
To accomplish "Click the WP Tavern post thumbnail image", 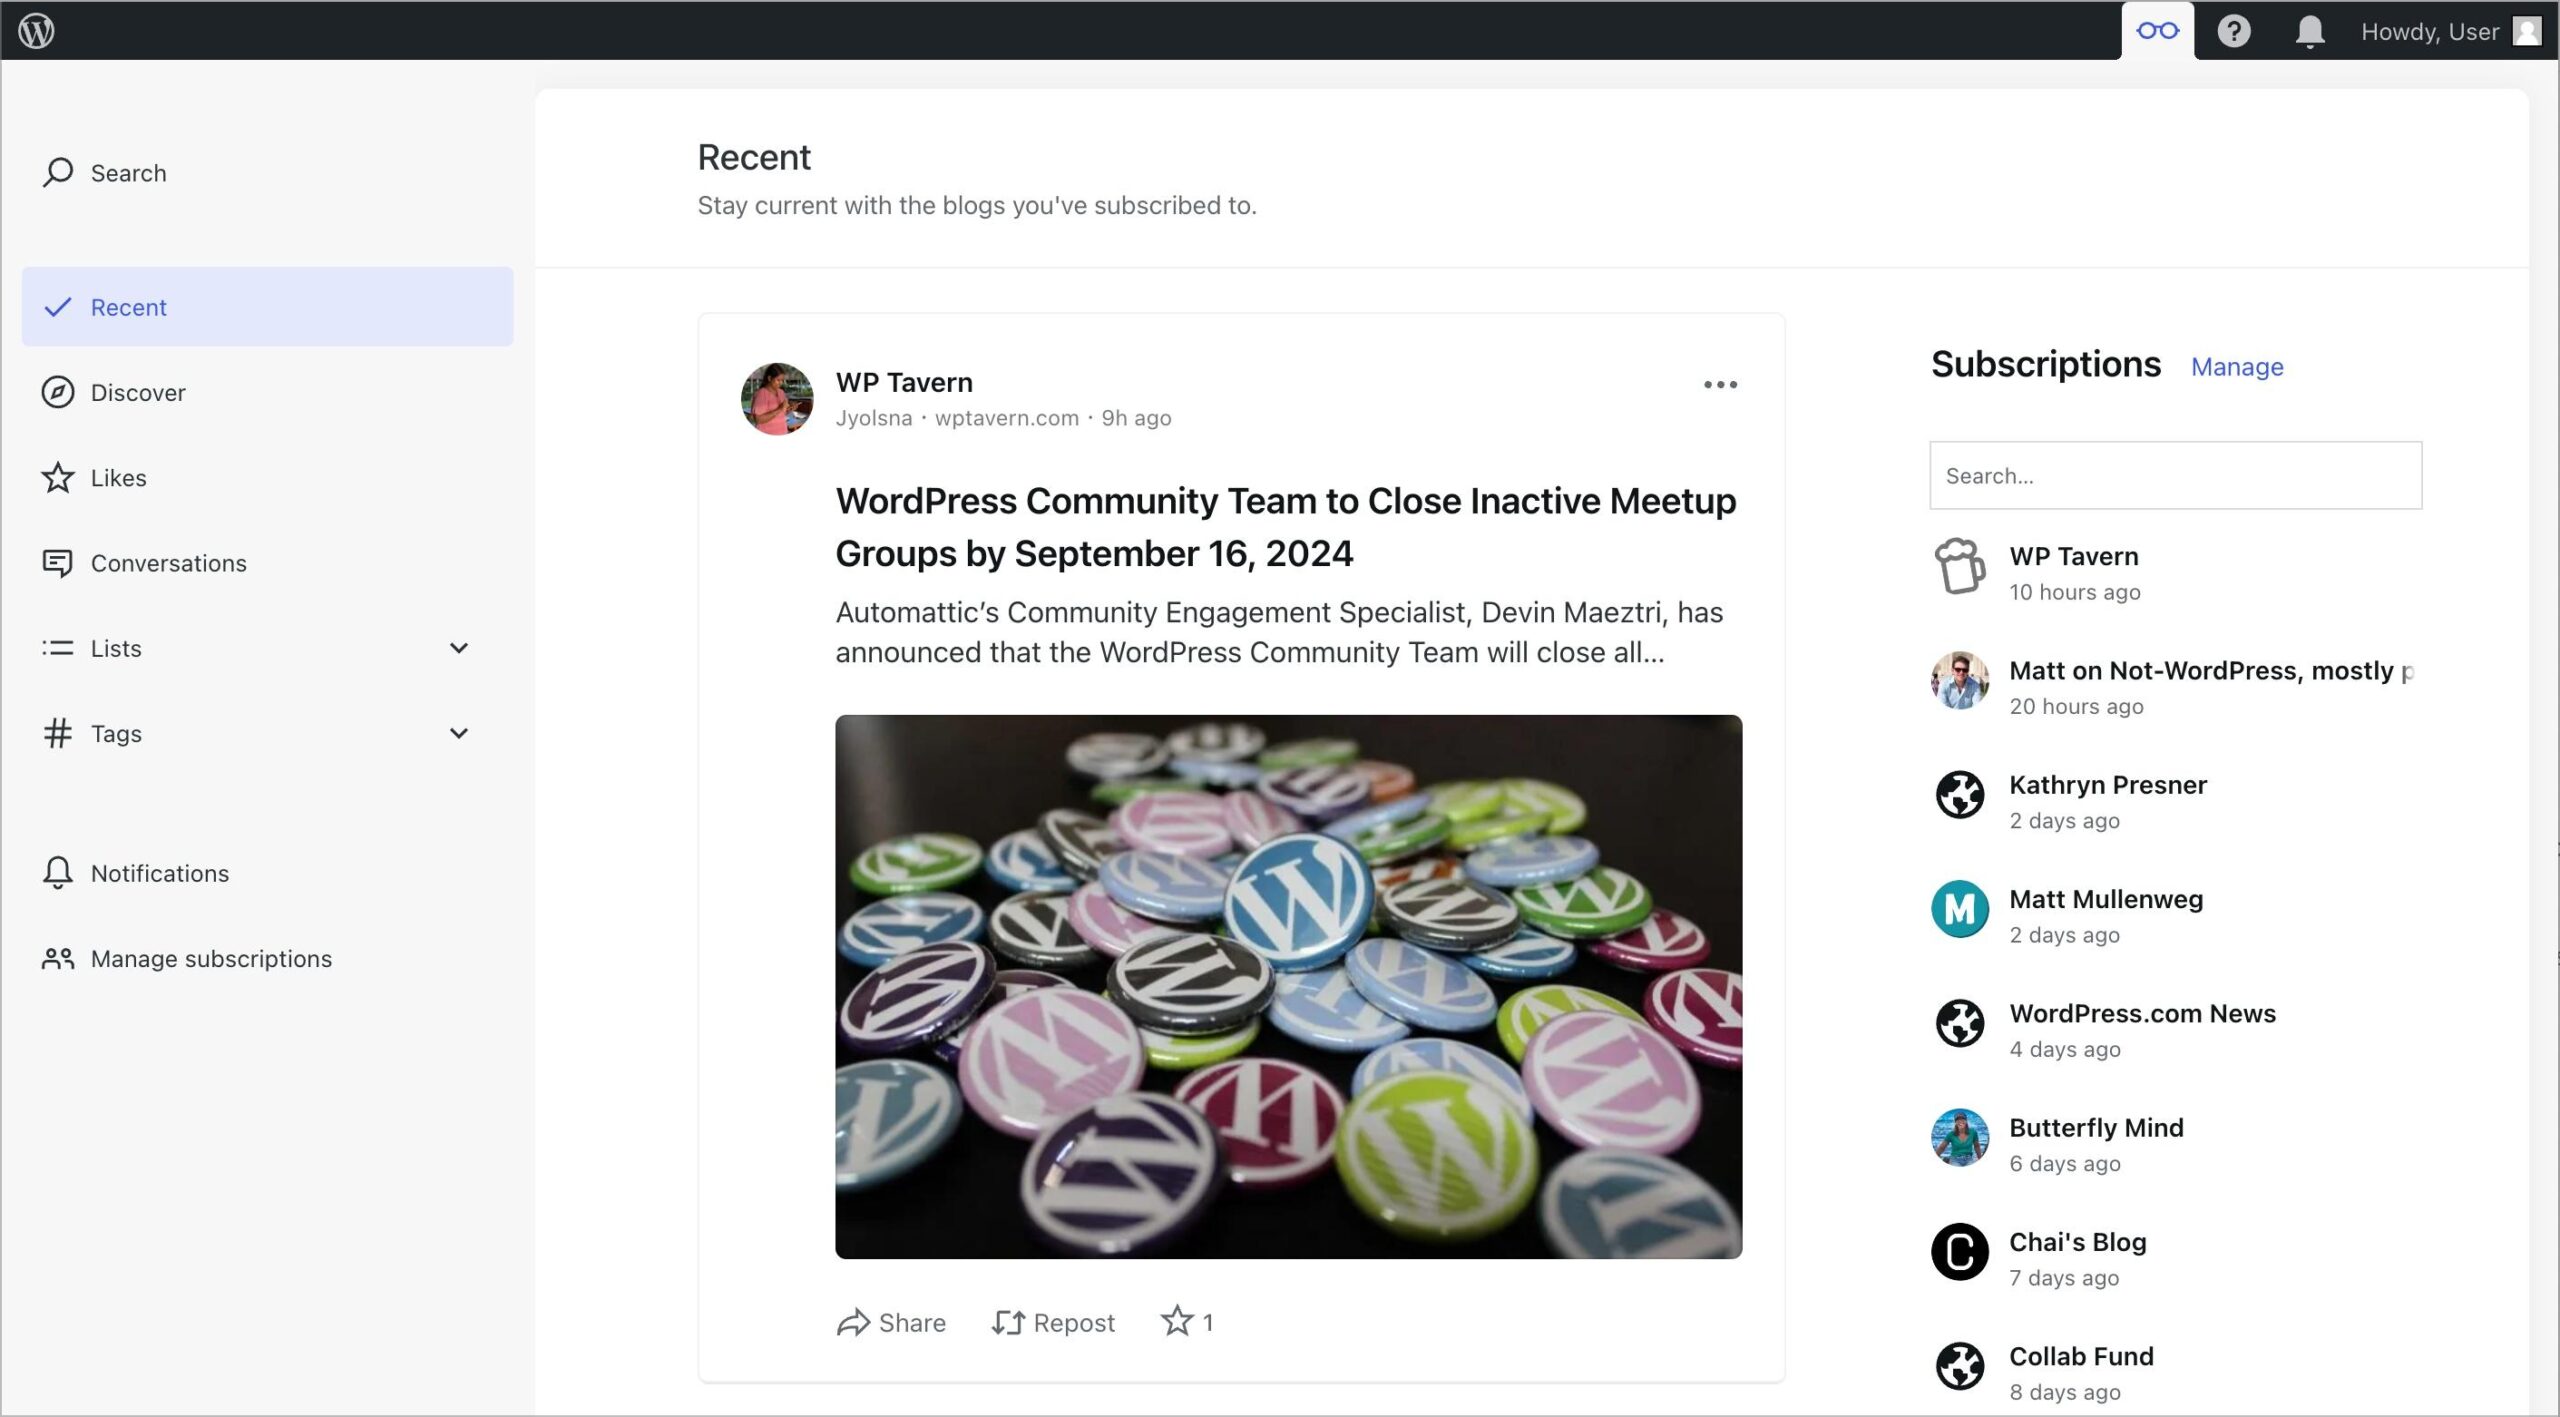I will [x=1288, y=988].
